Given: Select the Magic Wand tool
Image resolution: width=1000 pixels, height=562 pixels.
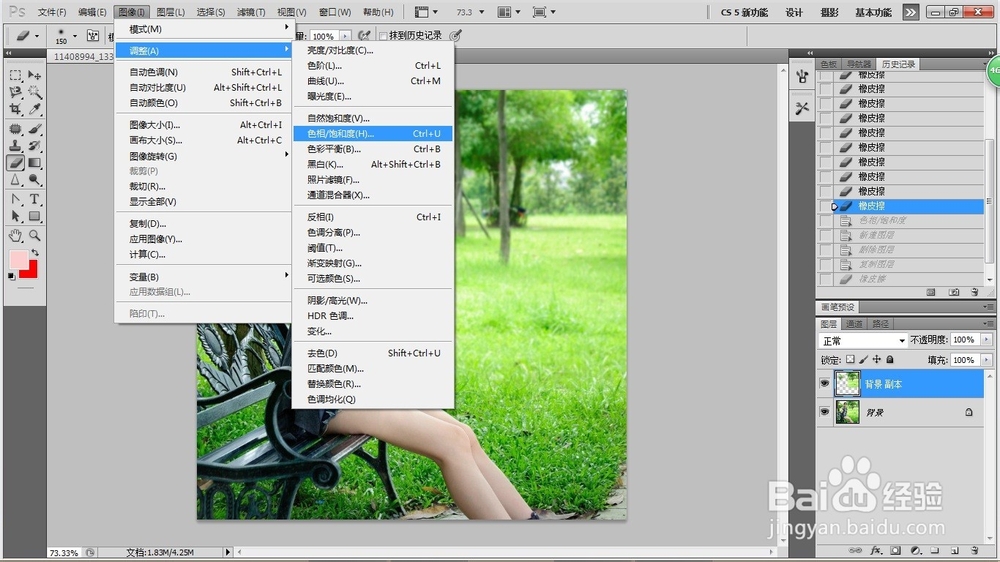Looking at the screenshot, I should coord(35,92).
